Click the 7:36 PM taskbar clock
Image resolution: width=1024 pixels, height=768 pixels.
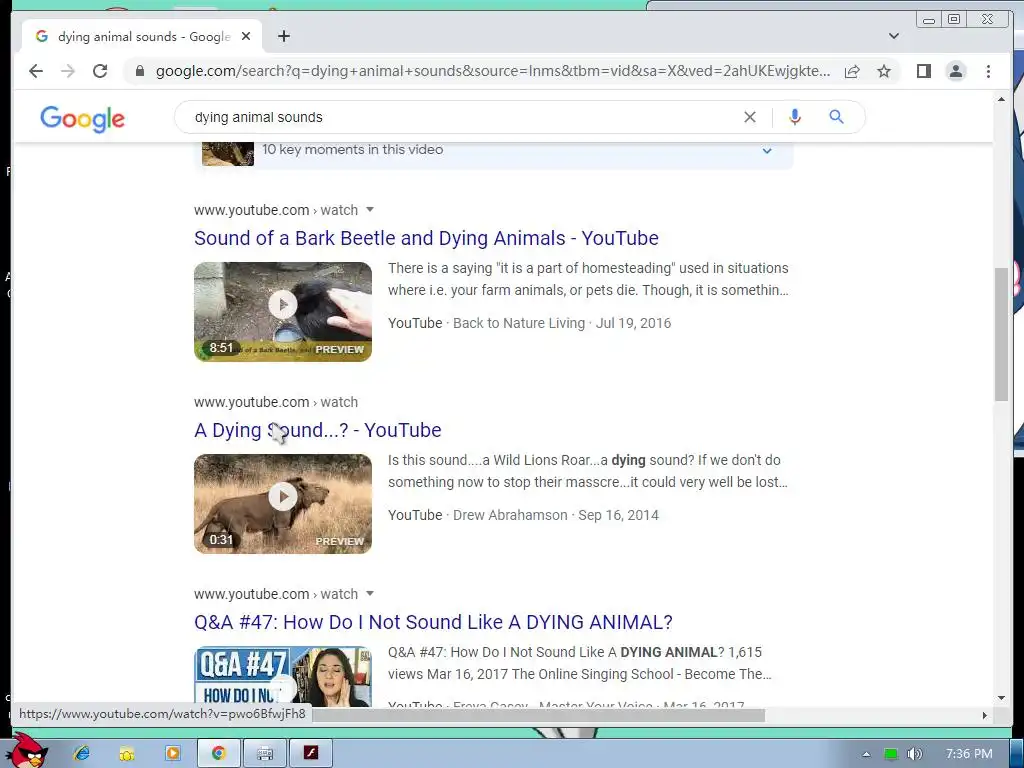pyautogui.click(x=969, y=754)
